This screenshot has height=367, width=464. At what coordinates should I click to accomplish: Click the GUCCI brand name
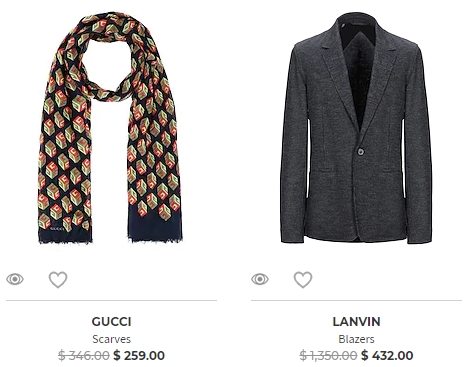pyautogui.click(x=111, y=322)
